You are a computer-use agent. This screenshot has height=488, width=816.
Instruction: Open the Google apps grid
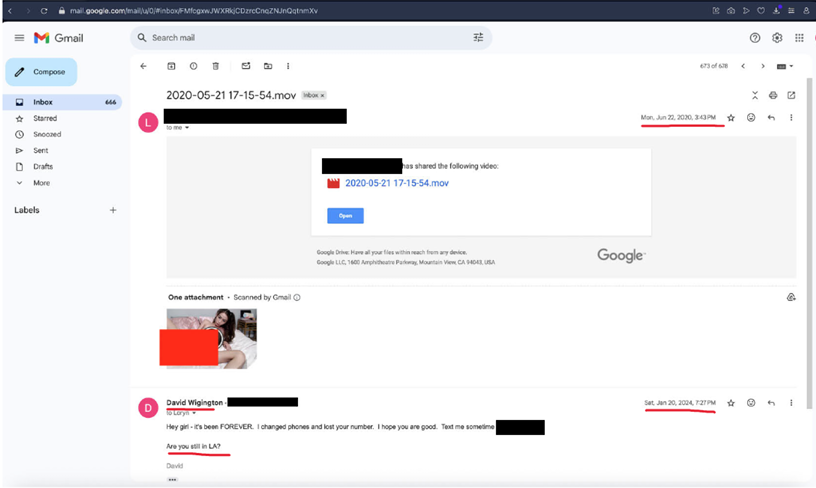coord(799,37)
